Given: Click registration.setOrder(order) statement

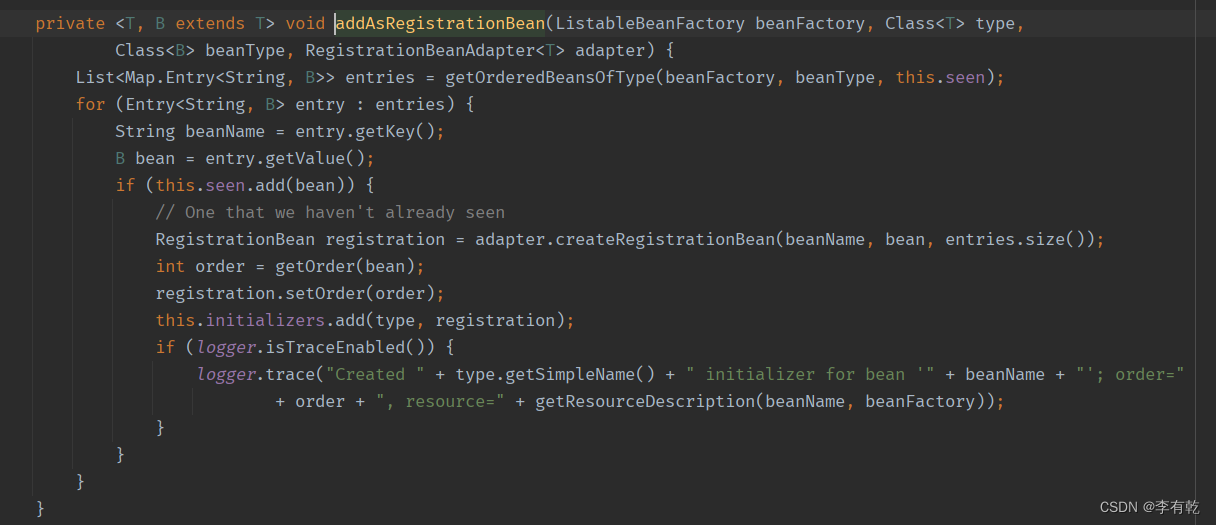Looking at the screenshot, I should [300, 293].
